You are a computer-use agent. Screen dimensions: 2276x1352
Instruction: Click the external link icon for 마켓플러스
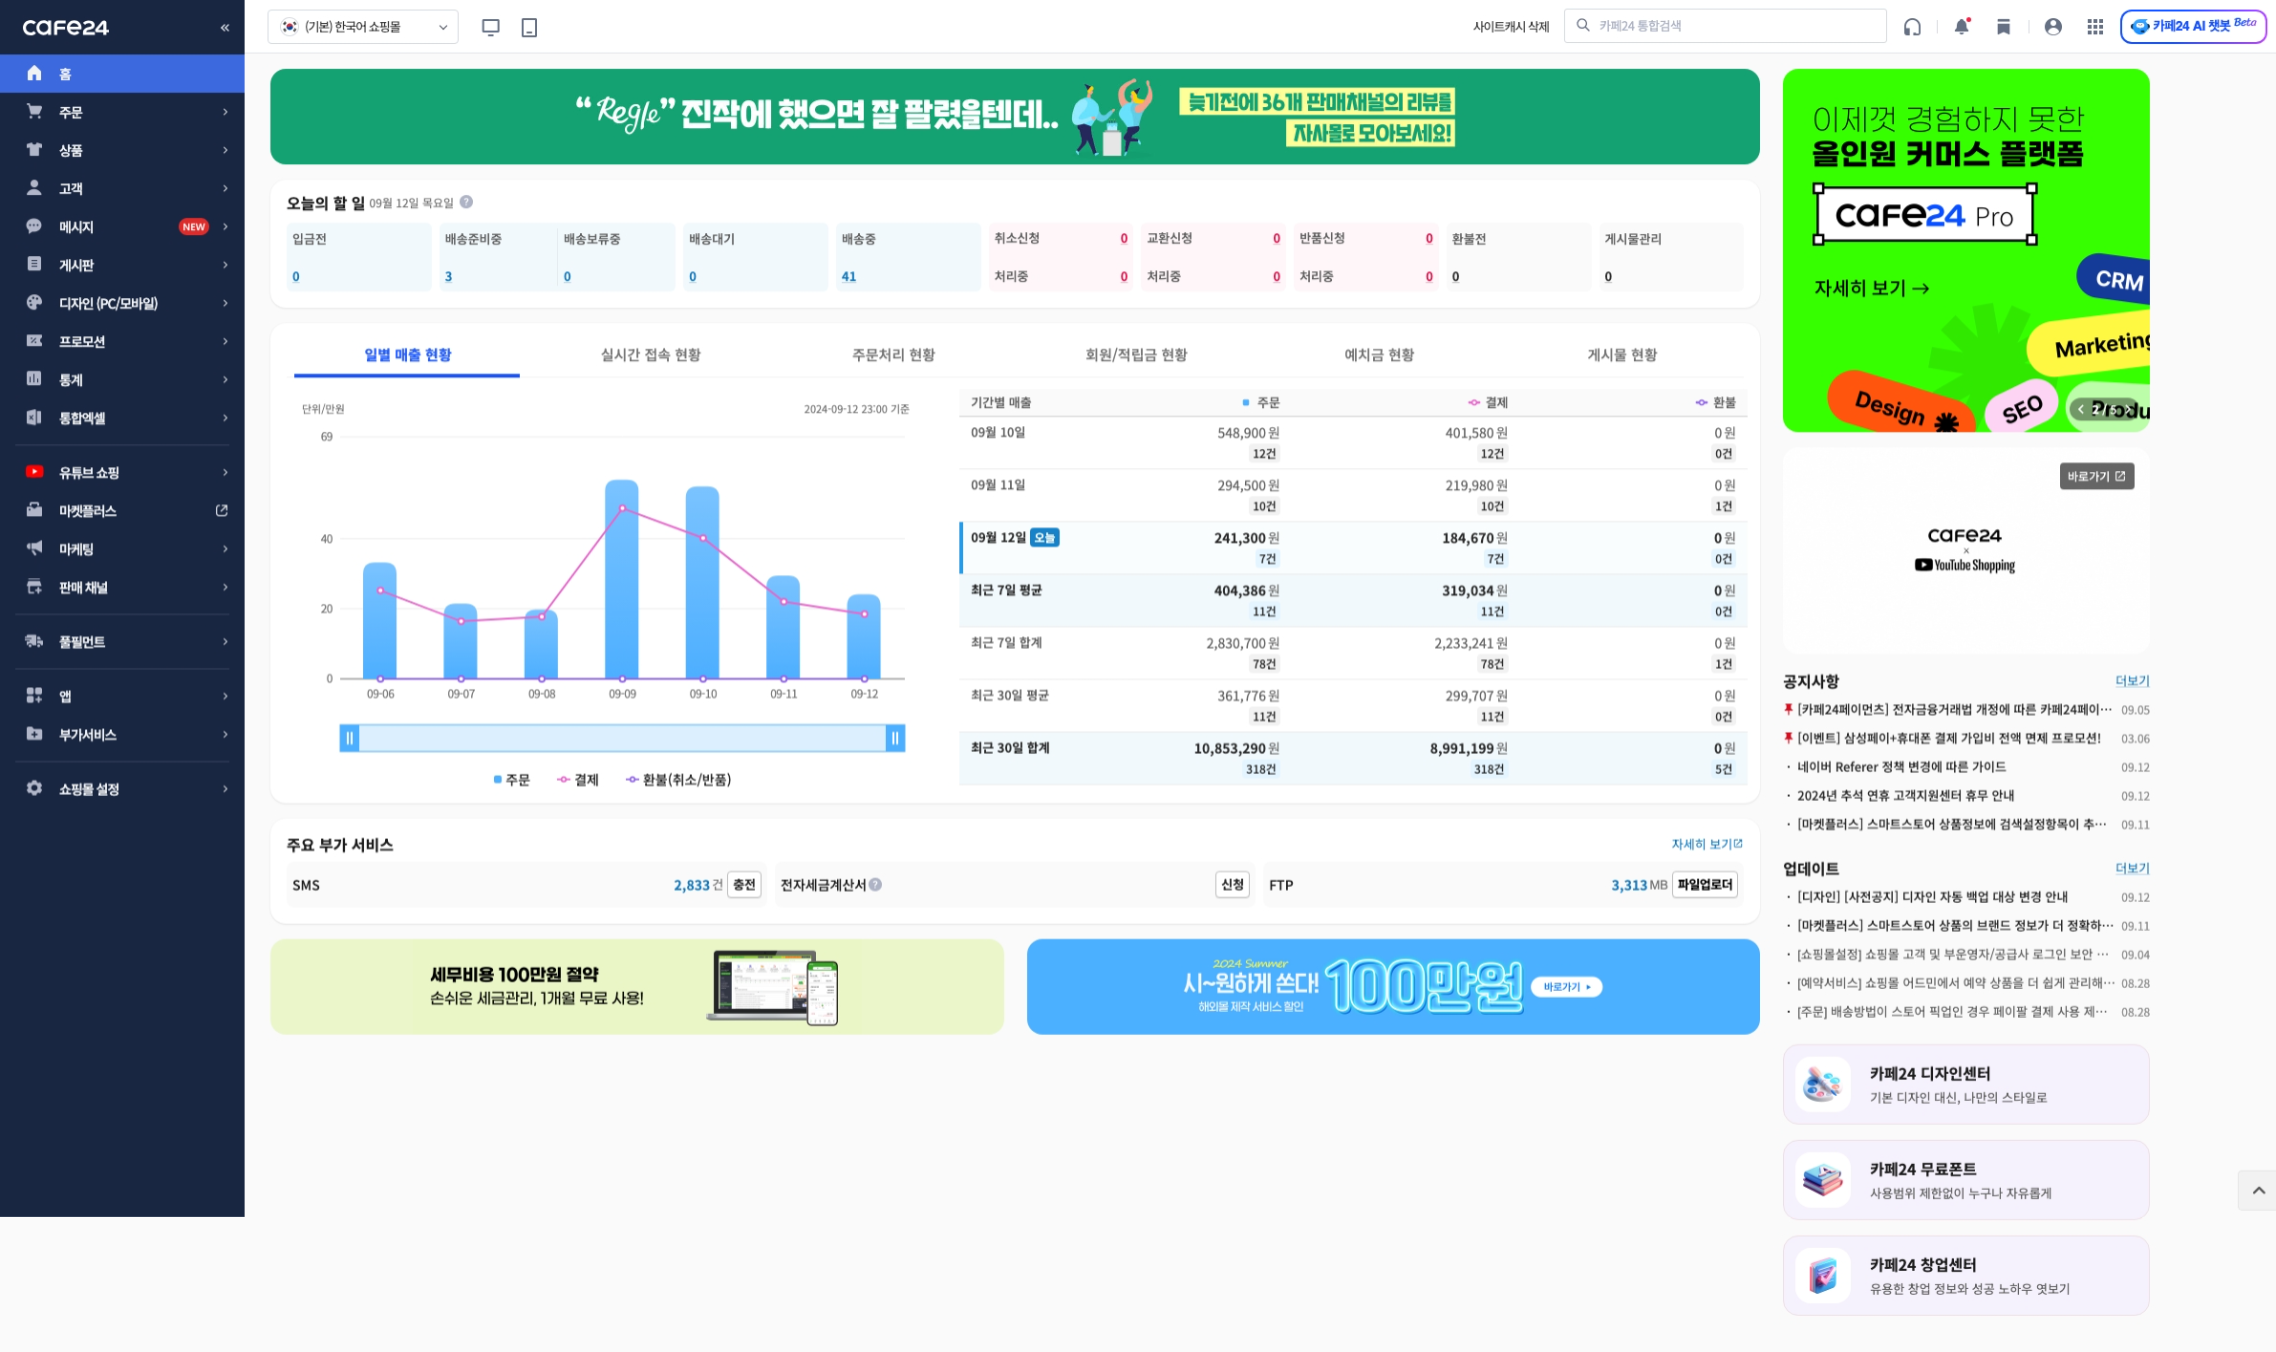(222, 510)
